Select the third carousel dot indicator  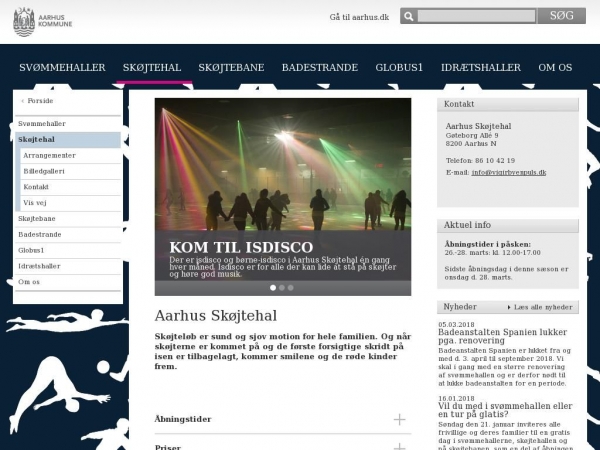pyautogui.click(x=291, y=287)
